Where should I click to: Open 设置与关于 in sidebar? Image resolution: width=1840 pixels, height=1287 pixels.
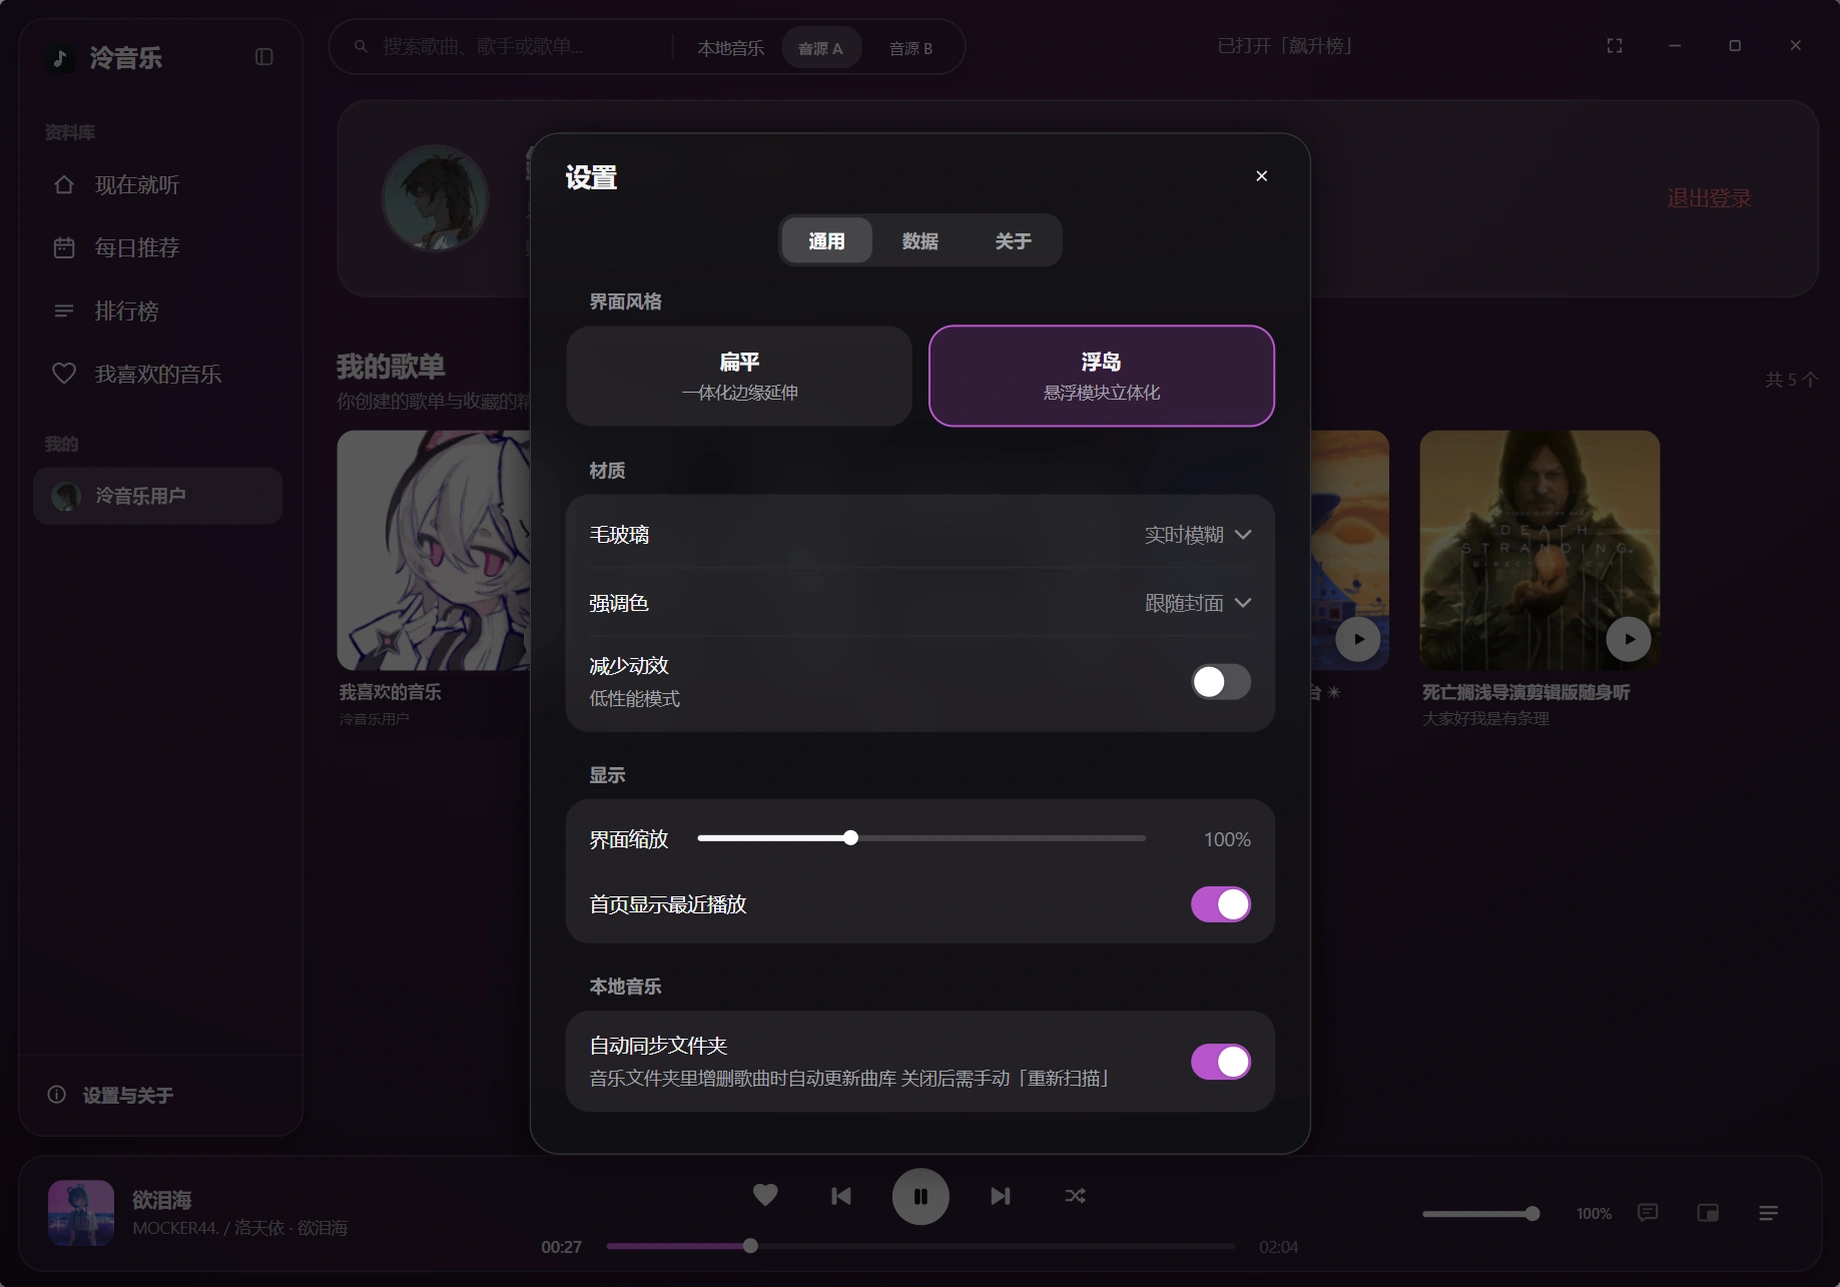[x=160, y=1095]
